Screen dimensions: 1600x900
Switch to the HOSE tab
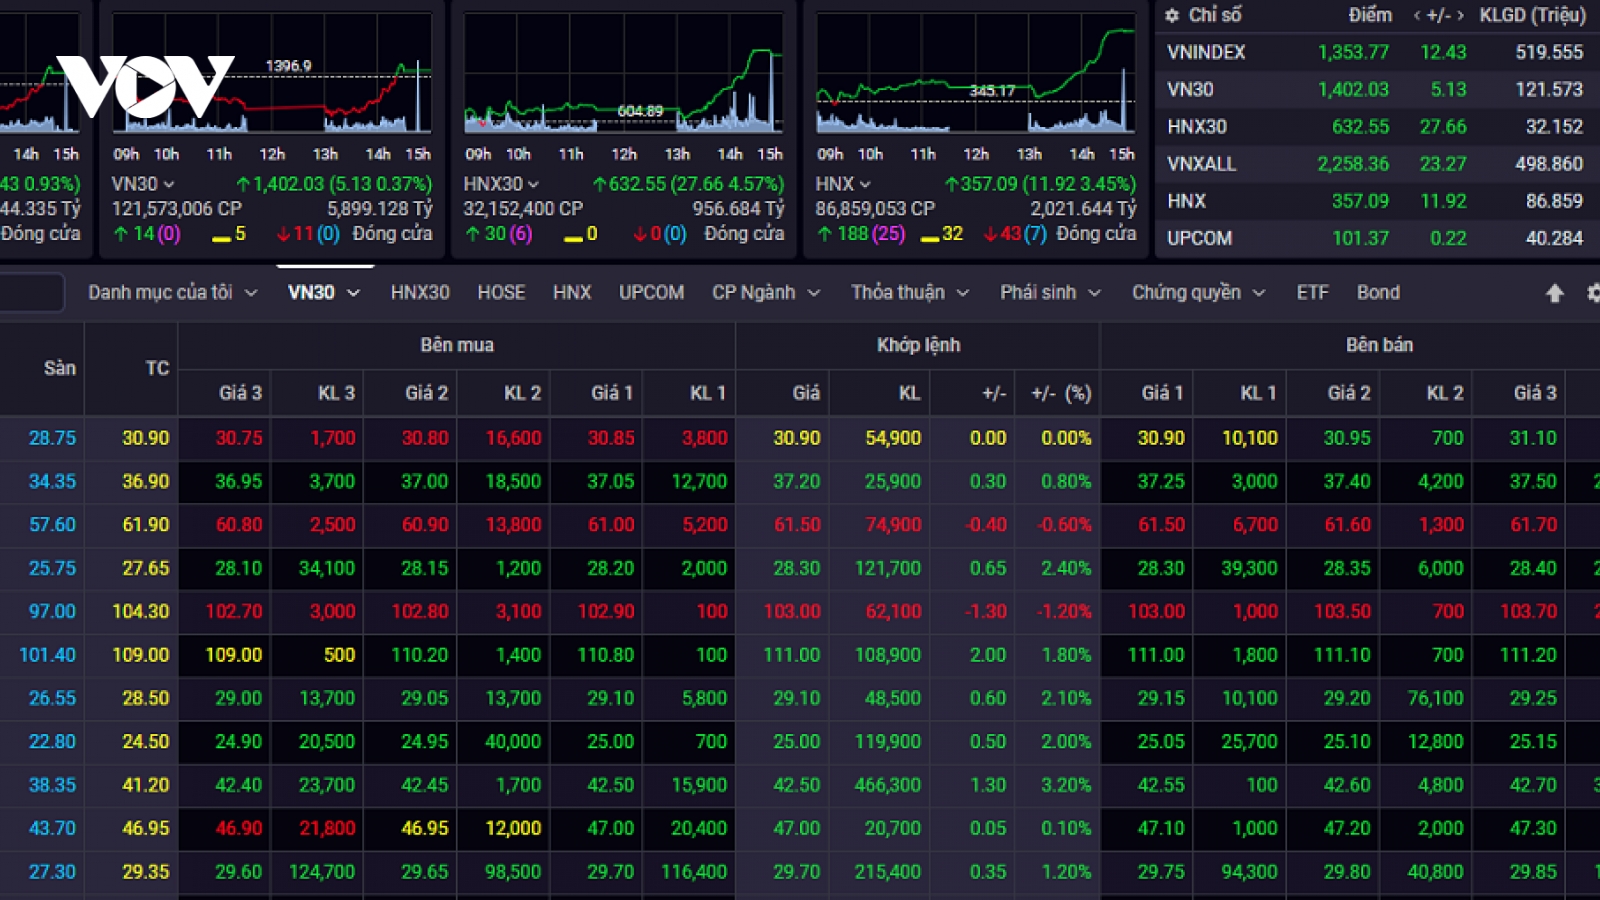point(501,292)
